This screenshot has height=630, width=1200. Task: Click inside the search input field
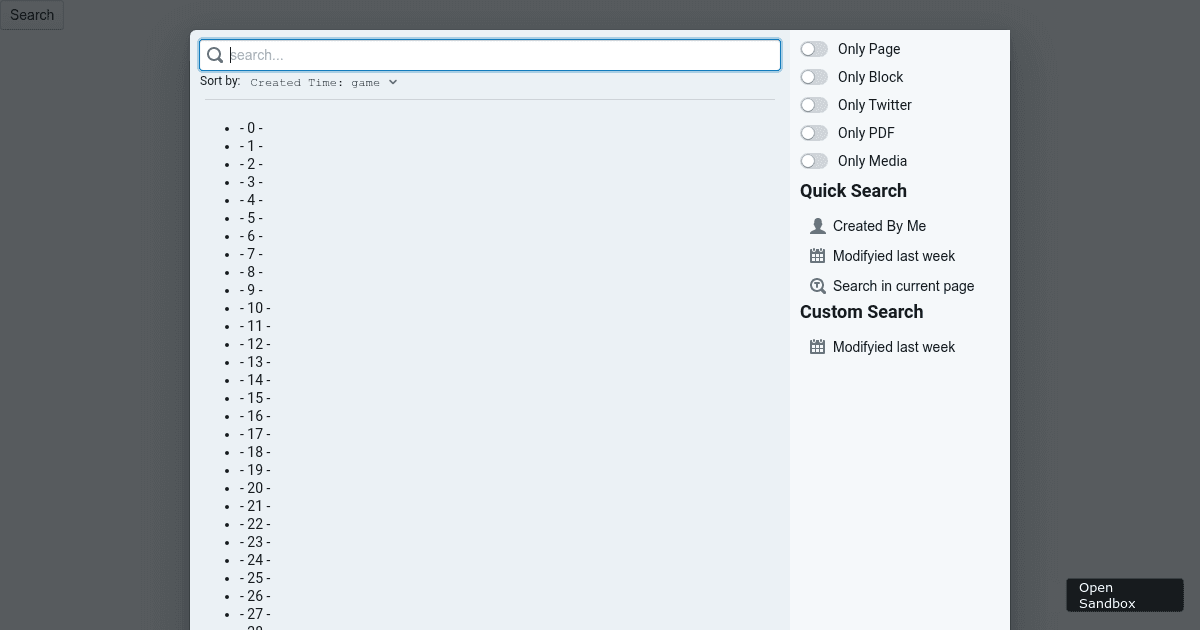(x=490, y=55)
